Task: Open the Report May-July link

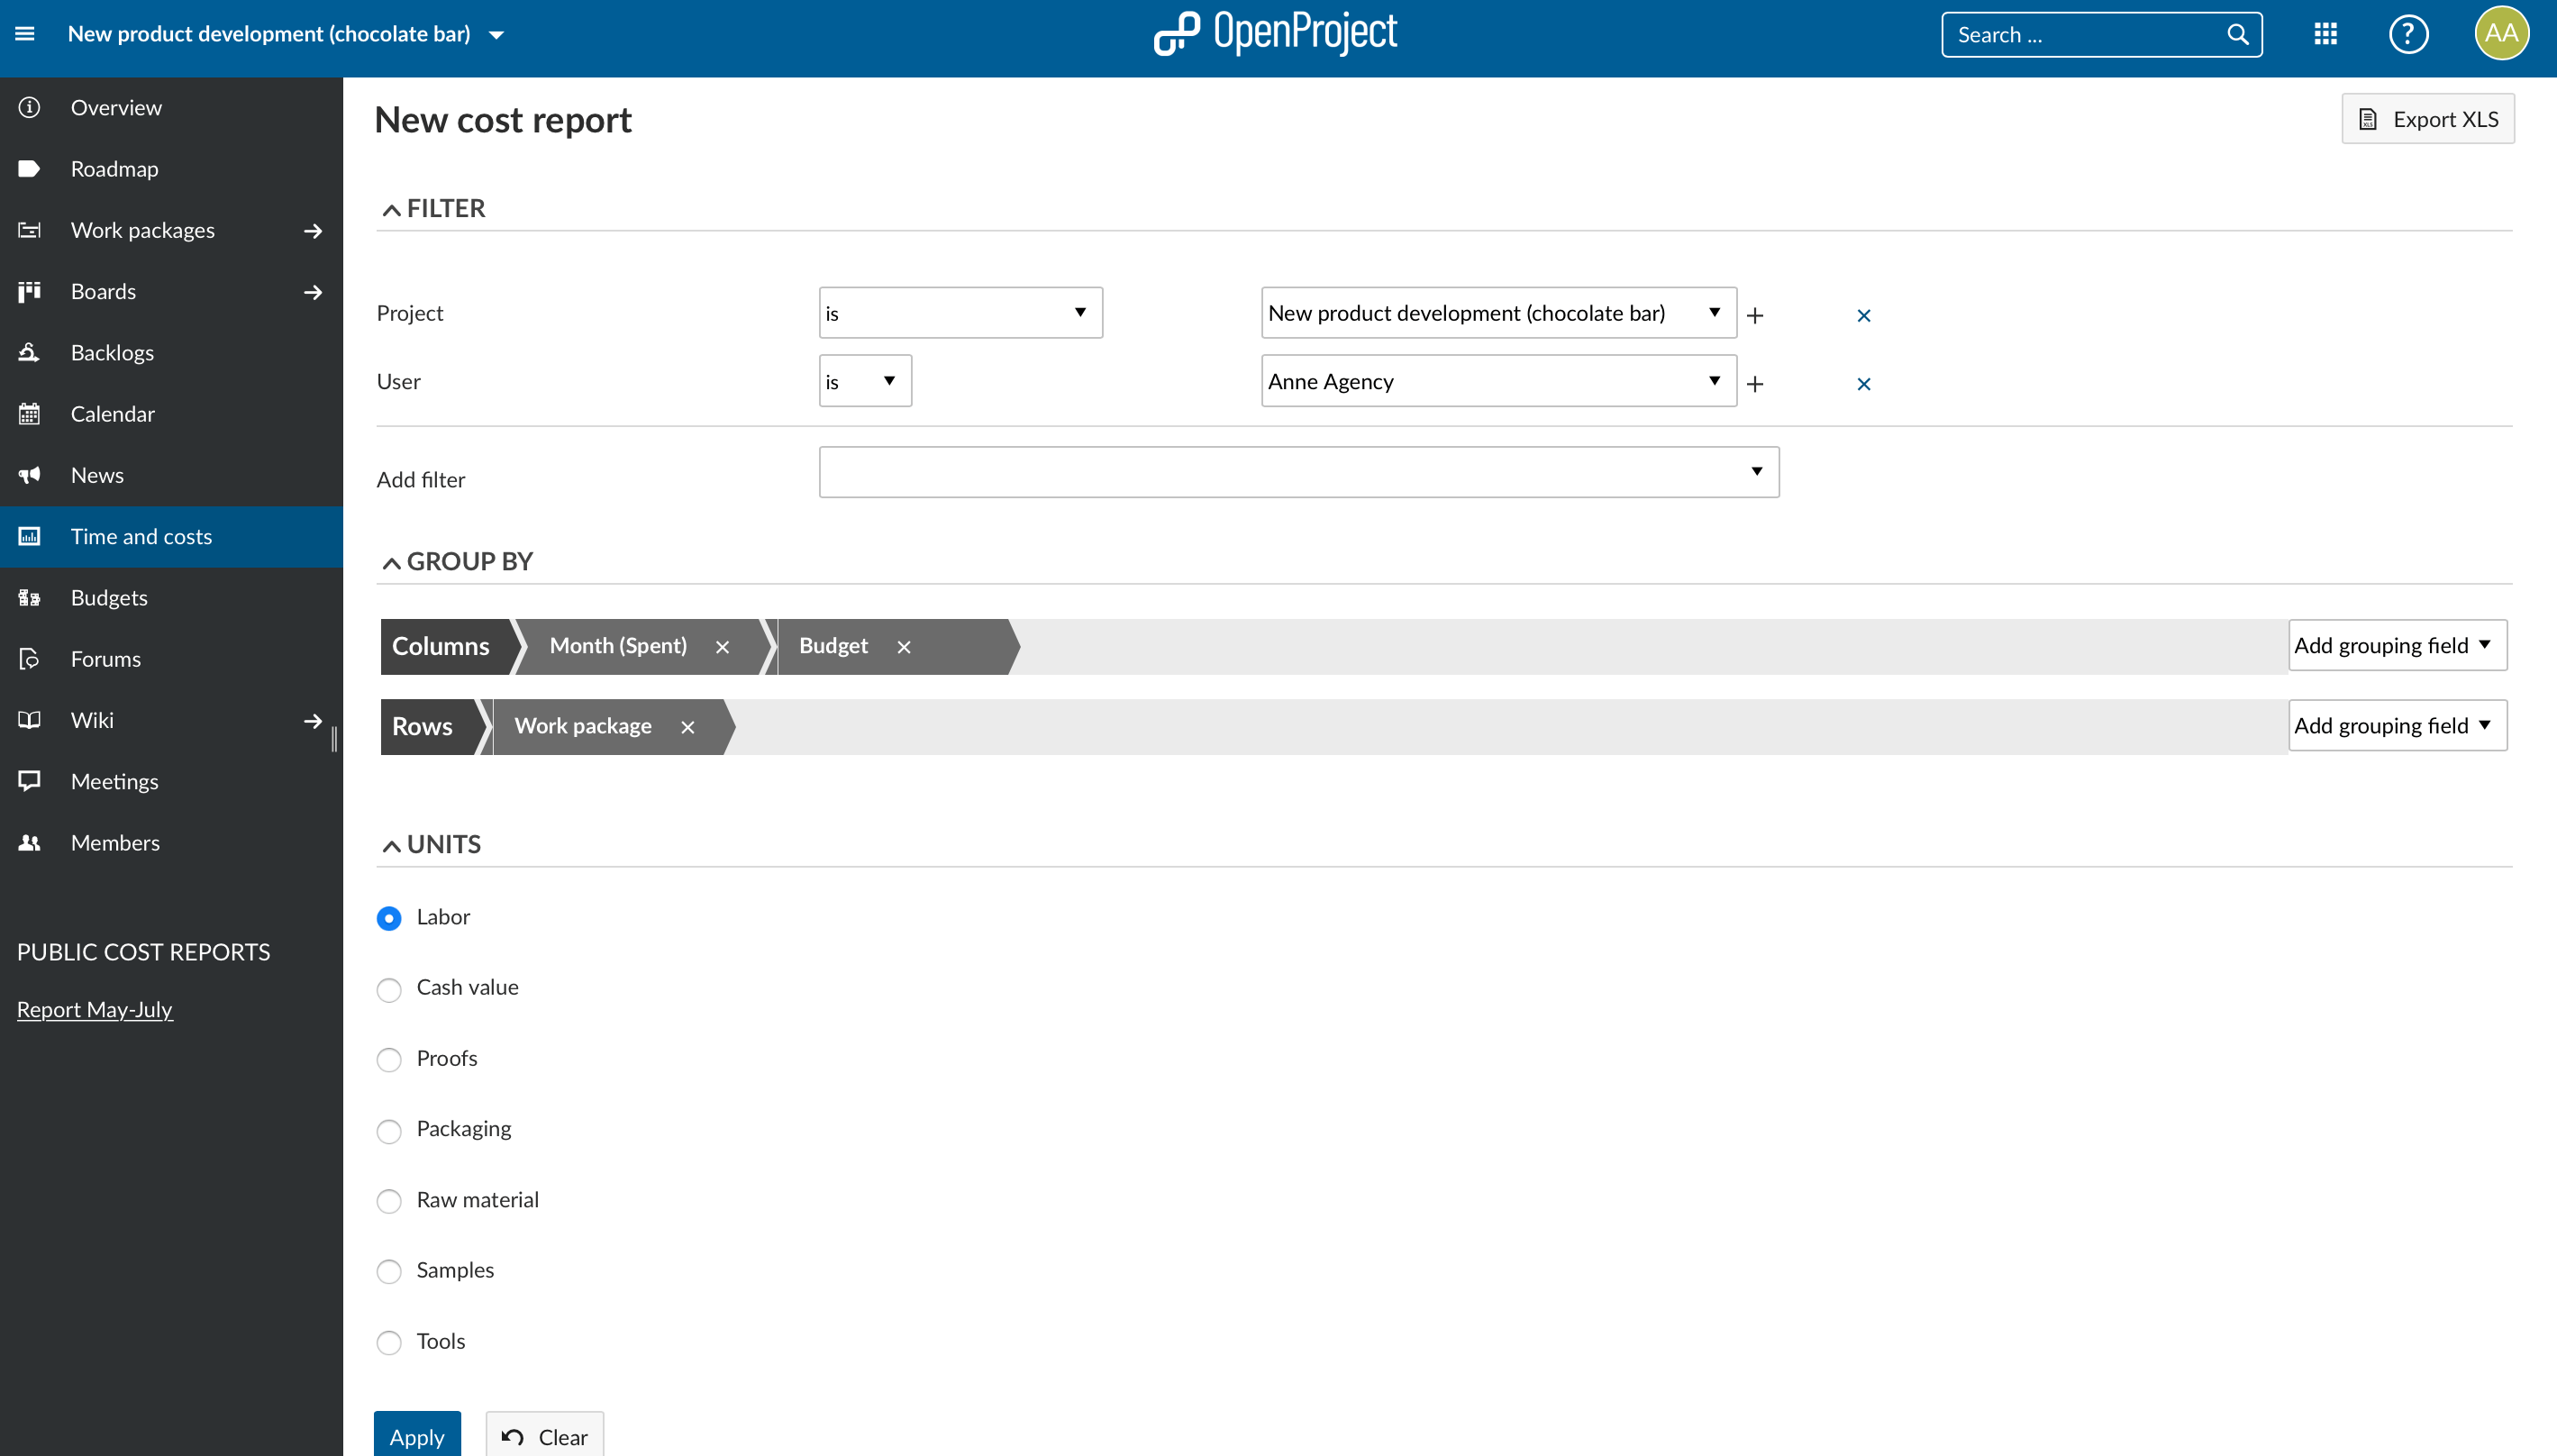Action: point(95,1009)
